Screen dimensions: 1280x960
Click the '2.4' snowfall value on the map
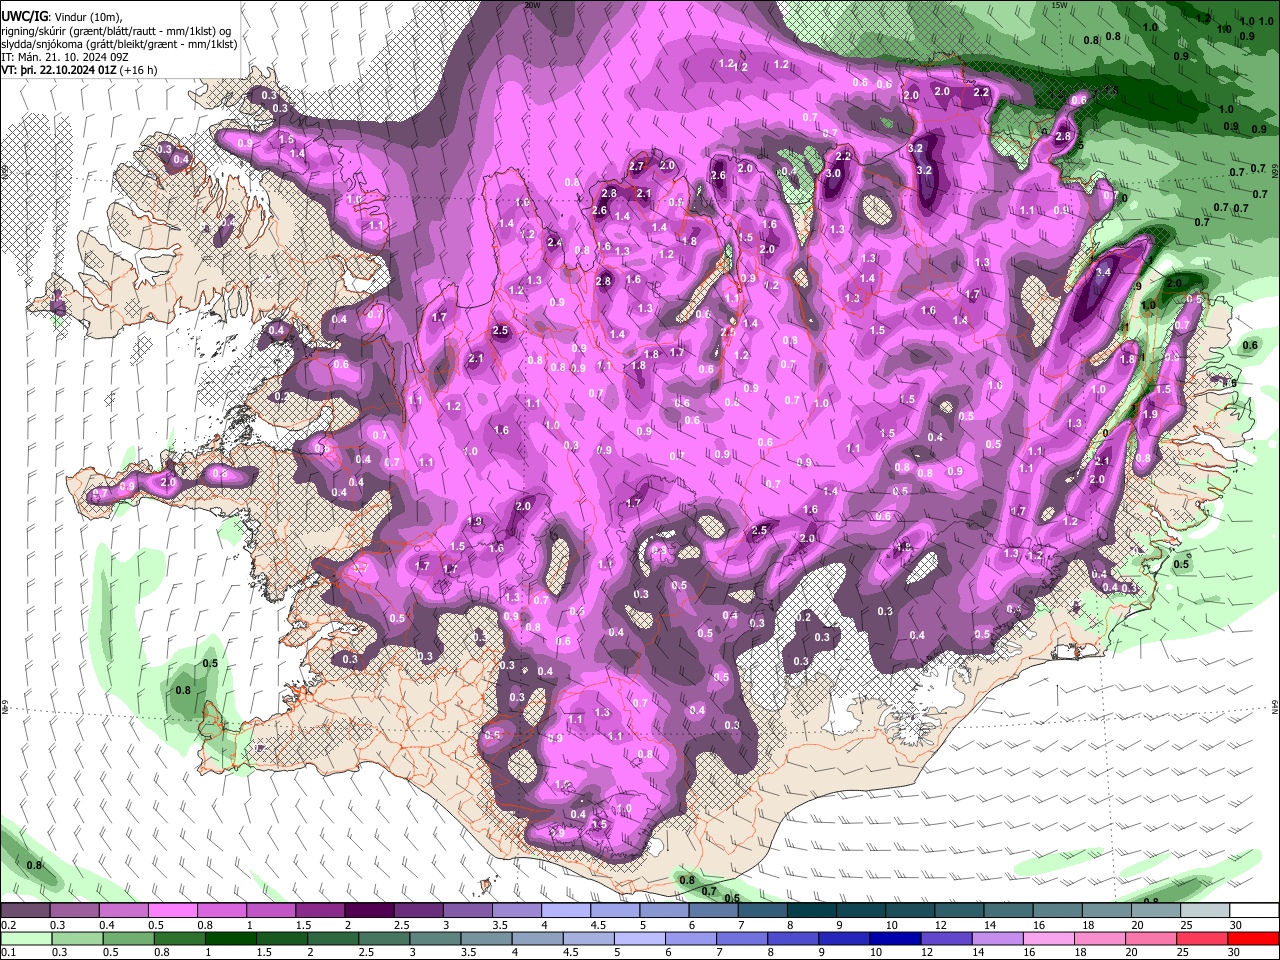click(x=554, y=242)
